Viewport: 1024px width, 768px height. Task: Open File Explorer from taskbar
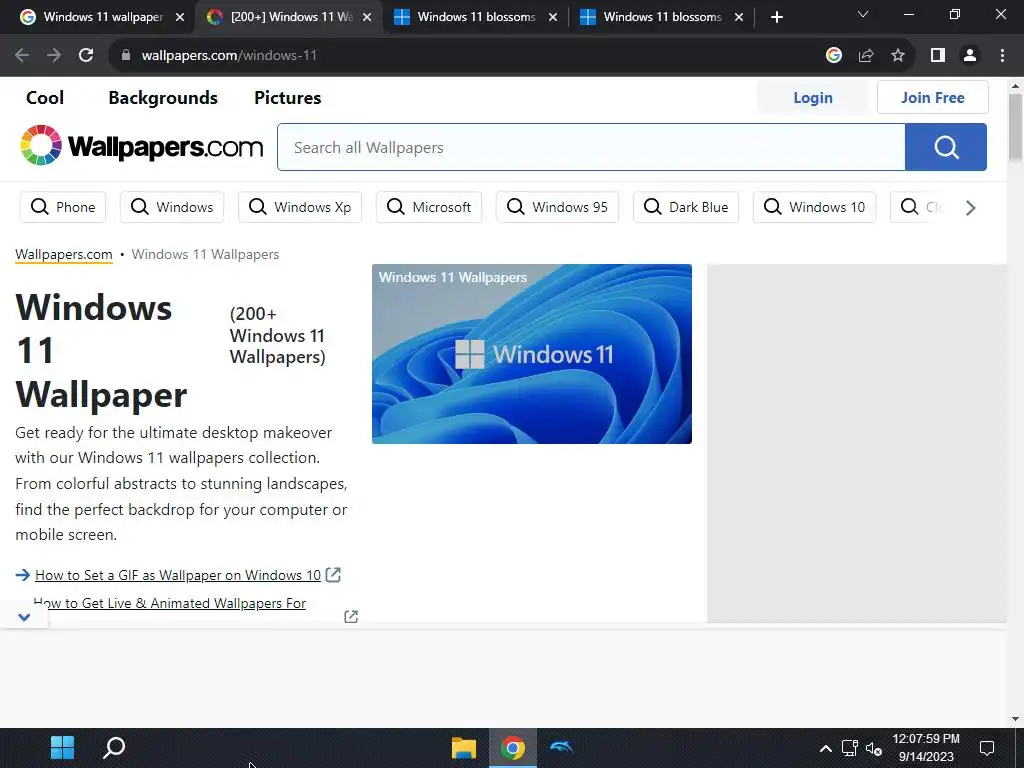464,748
